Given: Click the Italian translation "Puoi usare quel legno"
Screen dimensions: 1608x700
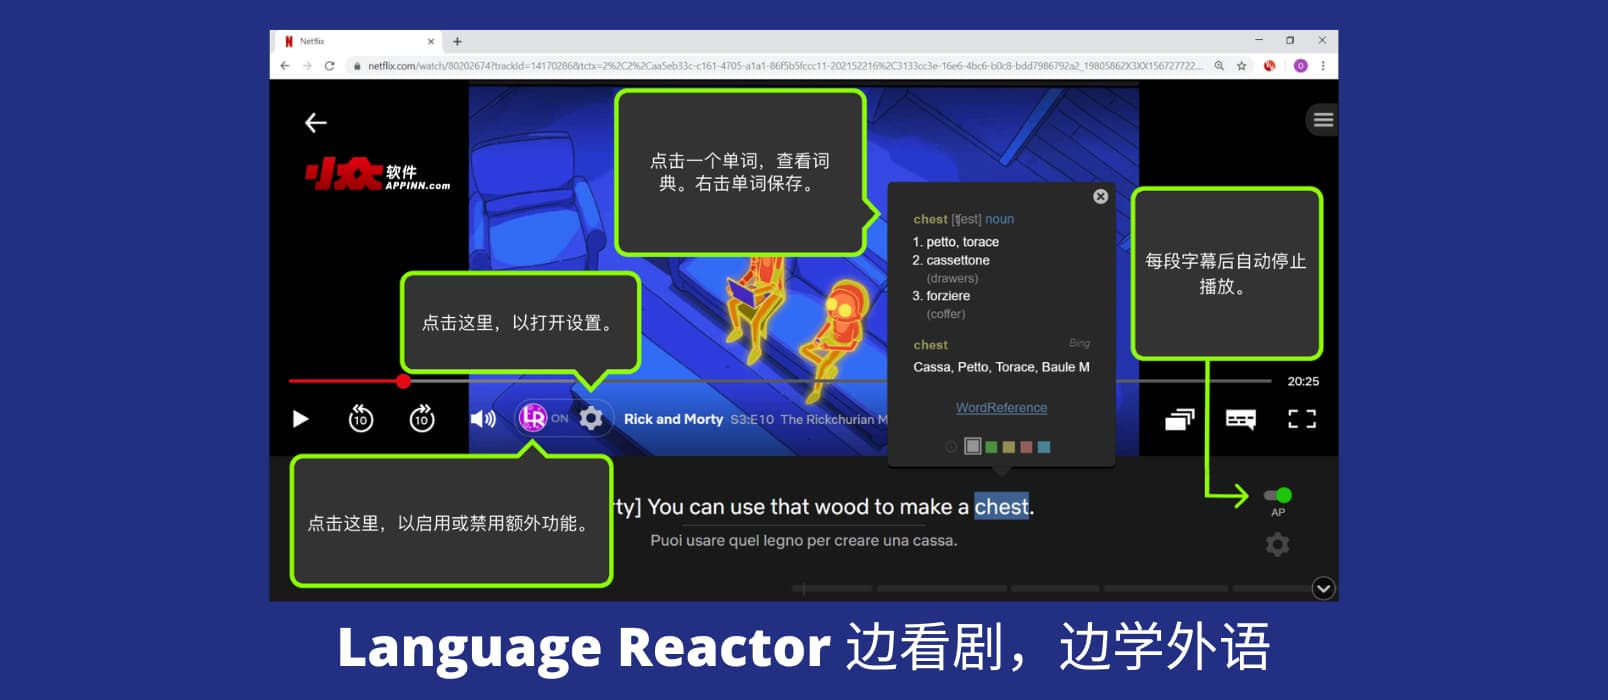Looking at the screenshot, I should [x=727, y=541].
